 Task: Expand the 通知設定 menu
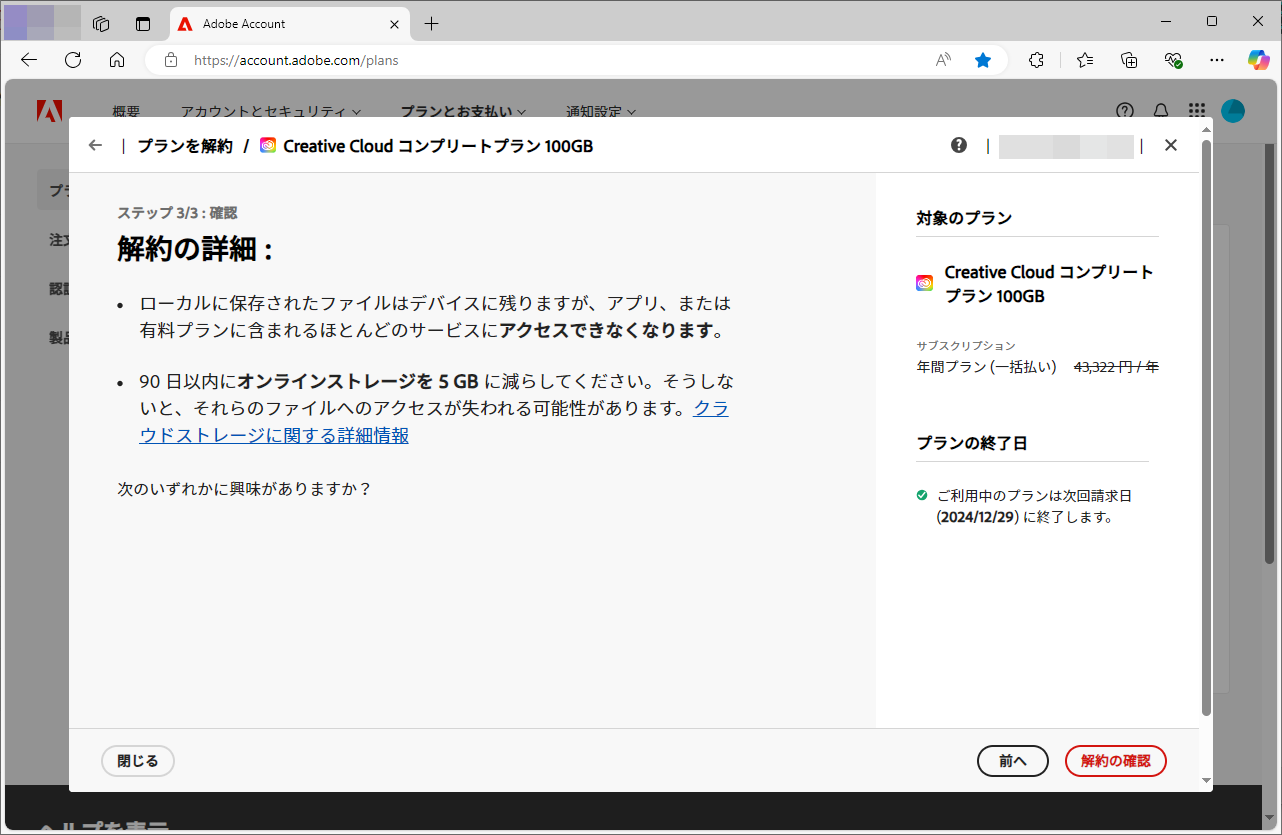(600, 112)
